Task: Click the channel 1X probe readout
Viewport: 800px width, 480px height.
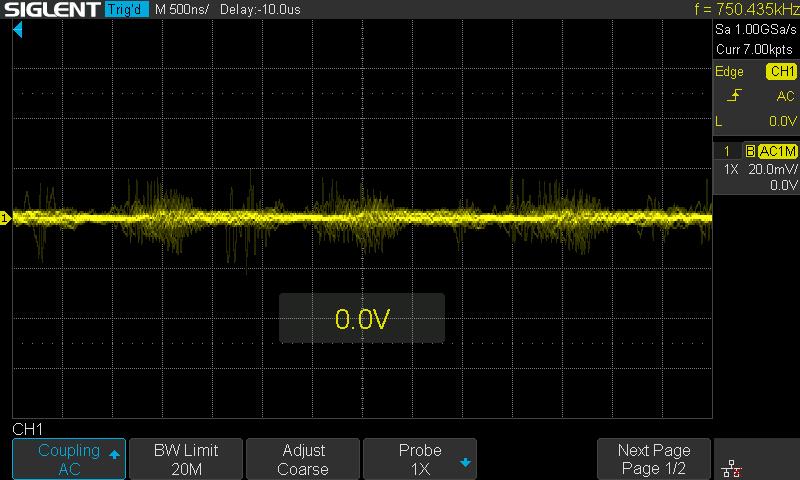Action: pos(731,169)
